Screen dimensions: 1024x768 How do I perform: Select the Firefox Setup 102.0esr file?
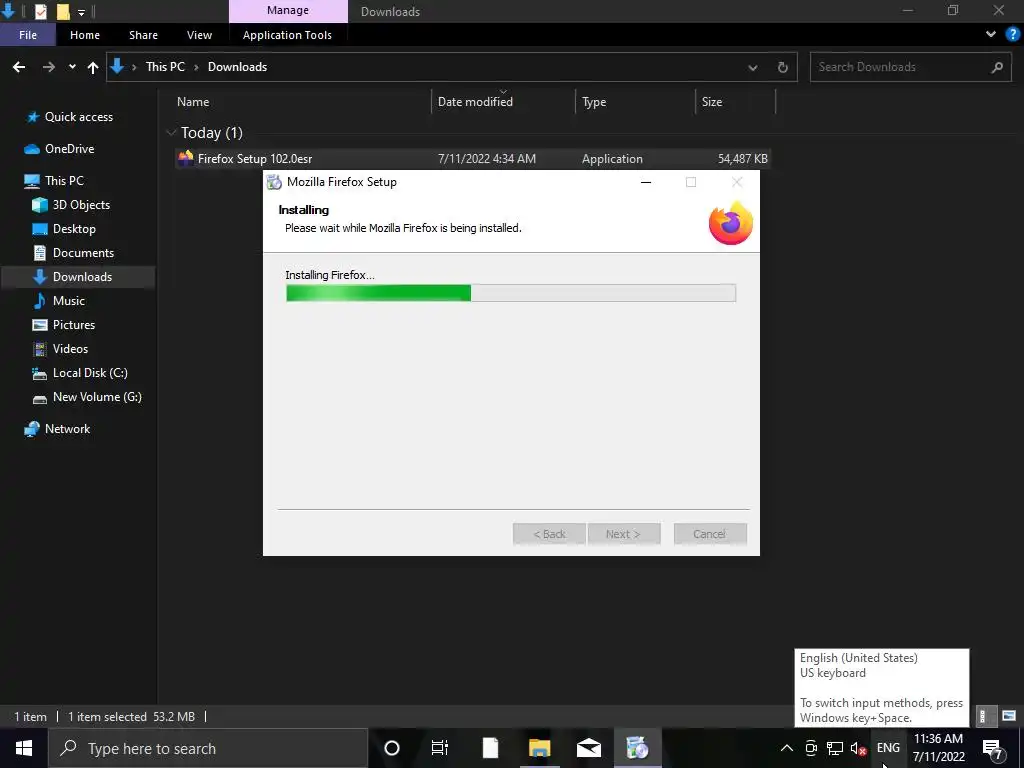(473, 159)
